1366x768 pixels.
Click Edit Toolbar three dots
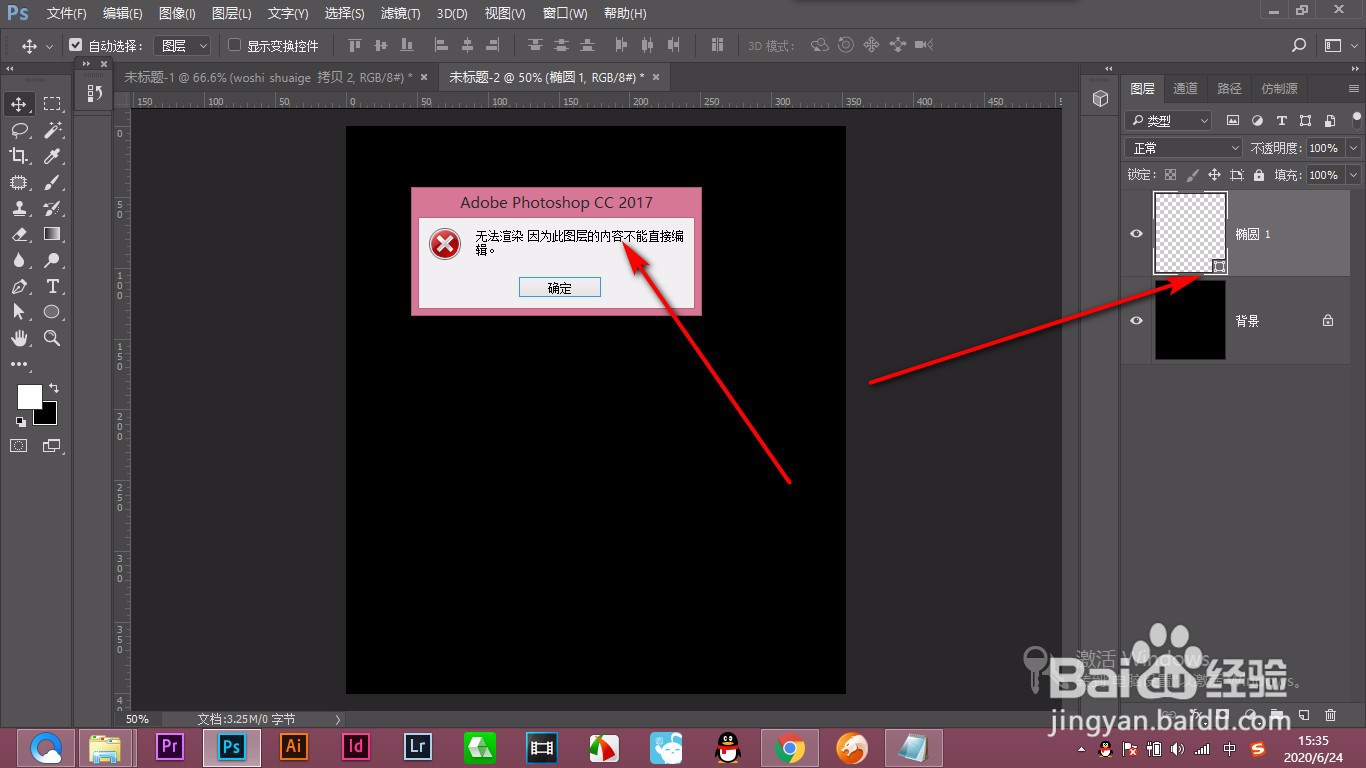click(x=19, y=364)
